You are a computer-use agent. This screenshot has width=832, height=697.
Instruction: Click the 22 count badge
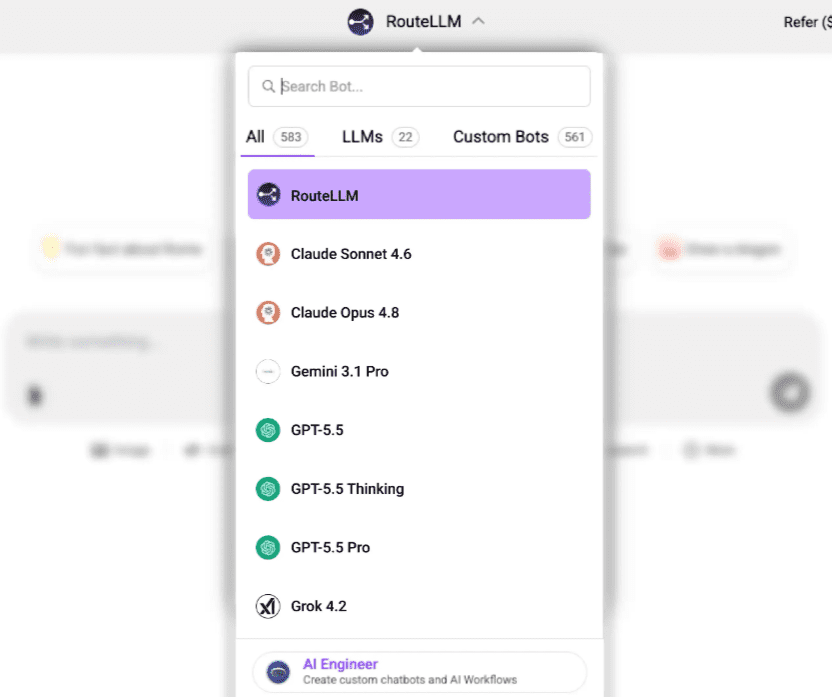point(405,137)
